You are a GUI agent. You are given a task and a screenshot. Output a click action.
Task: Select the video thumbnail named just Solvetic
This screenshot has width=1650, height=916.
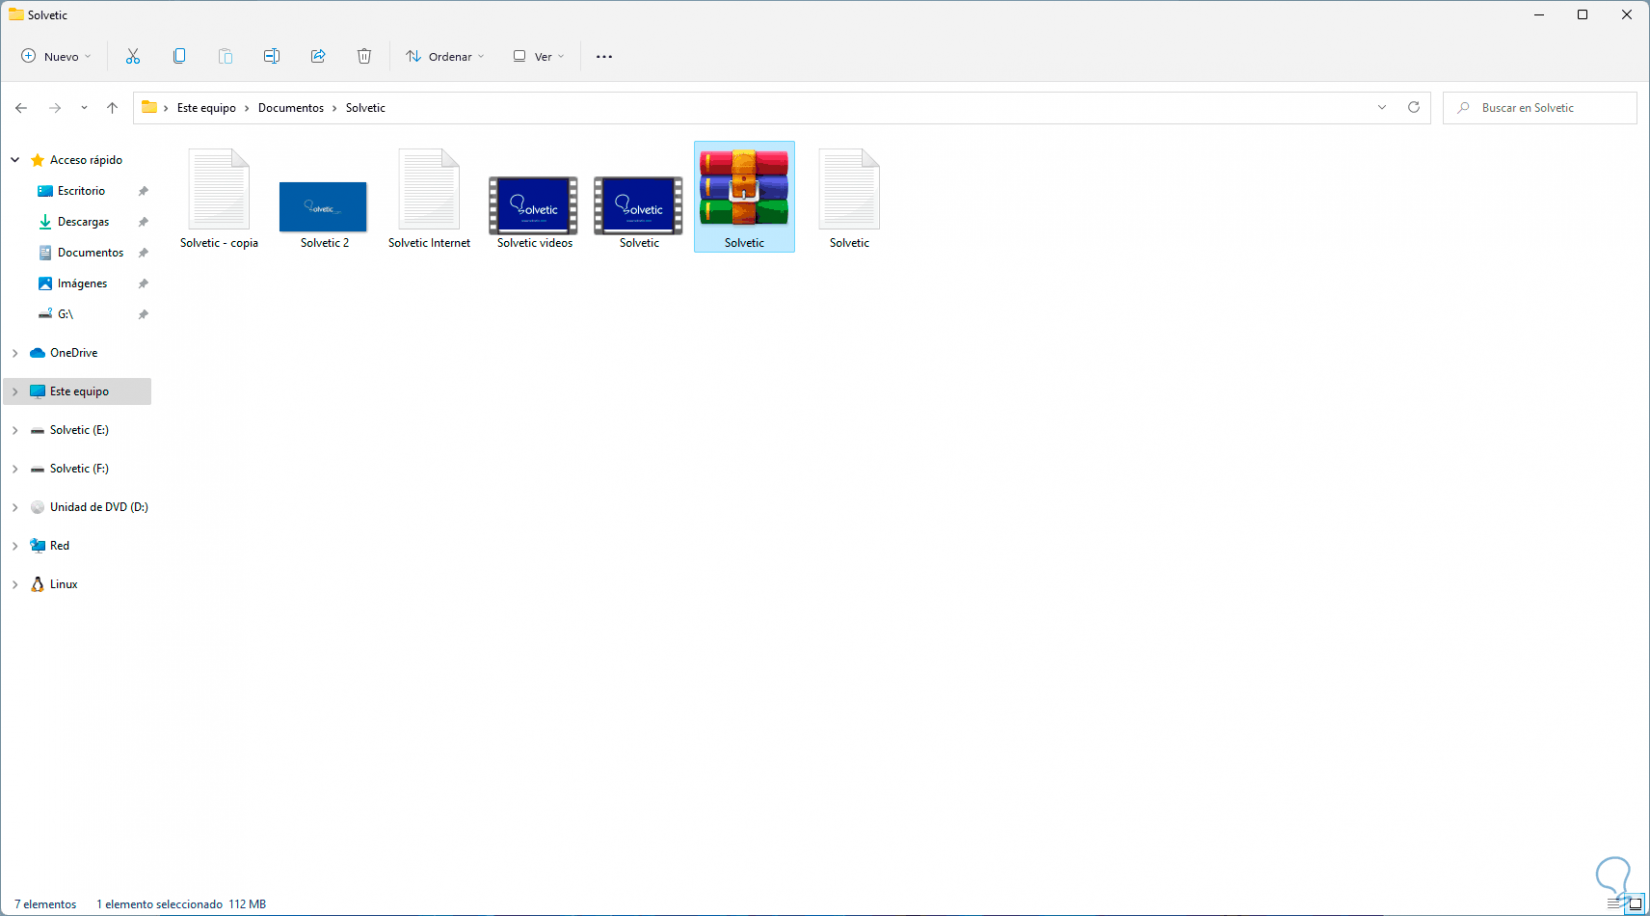[639, 212]
